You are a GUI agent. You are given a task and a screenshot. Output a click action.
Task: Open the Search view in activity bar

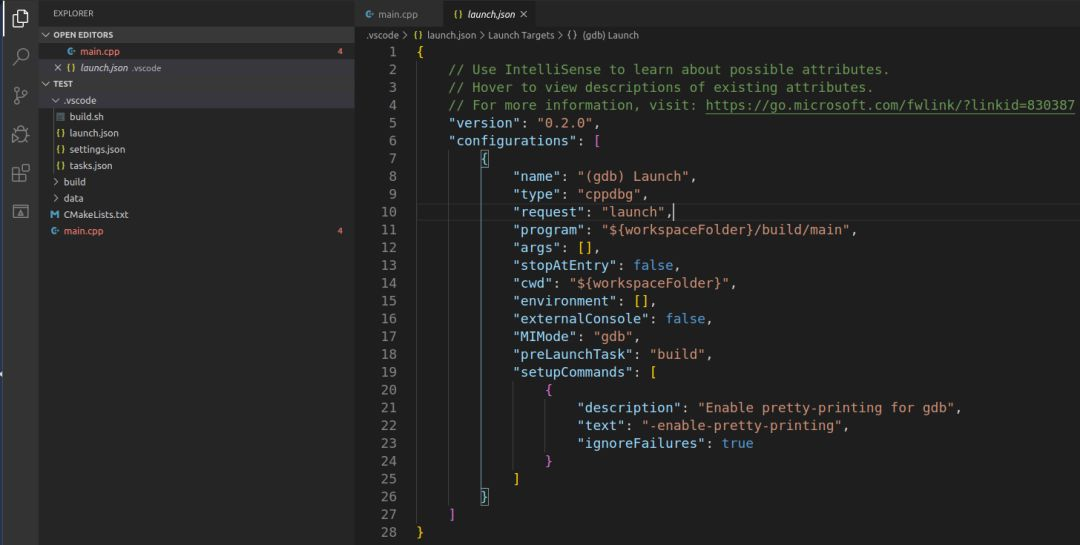click(x=21, y=57)
